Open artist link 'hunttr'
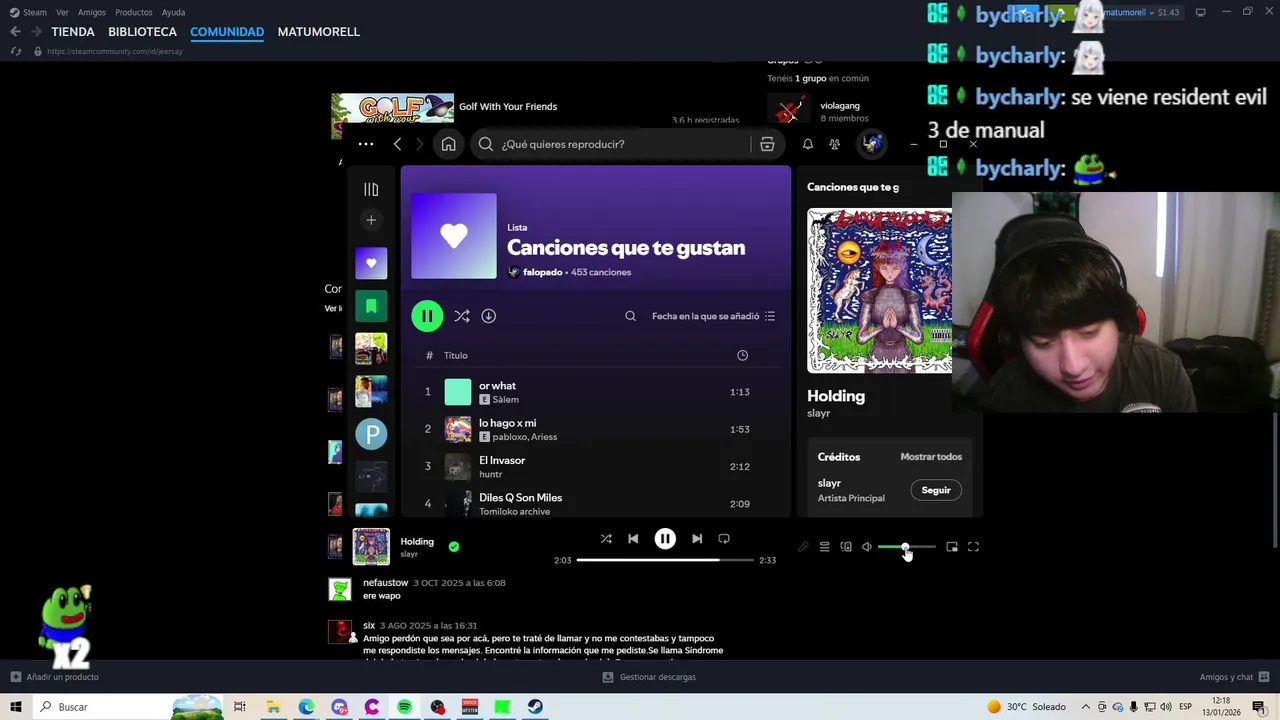This screenshot has height=720, width=1280. coord(490,474)
